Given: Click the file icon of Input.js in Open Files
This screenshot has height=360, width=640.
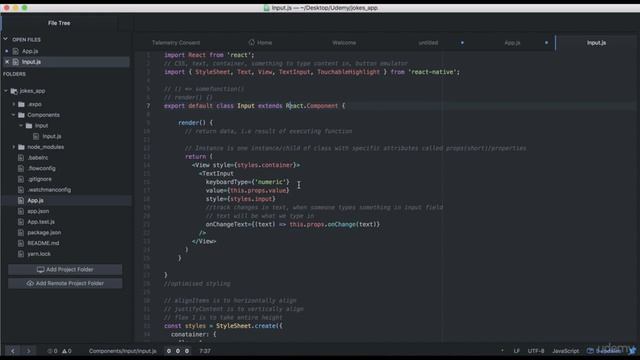Looking at the screenshot, I should click(16, 62).
